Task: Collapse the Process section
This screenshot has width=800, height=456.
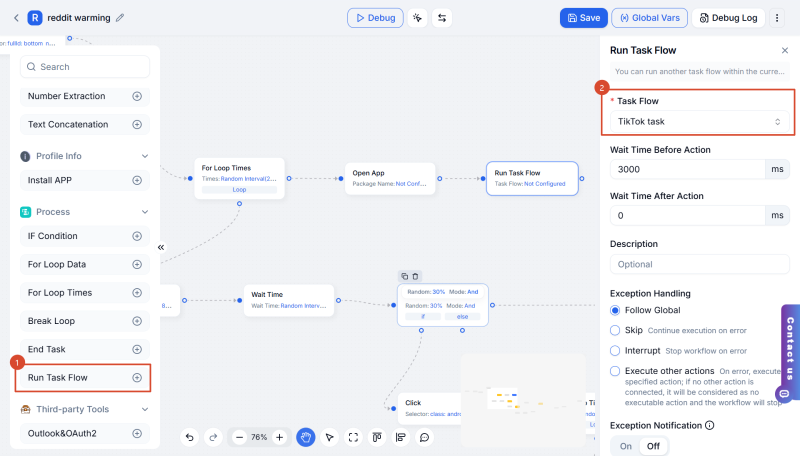Action: 145,212
